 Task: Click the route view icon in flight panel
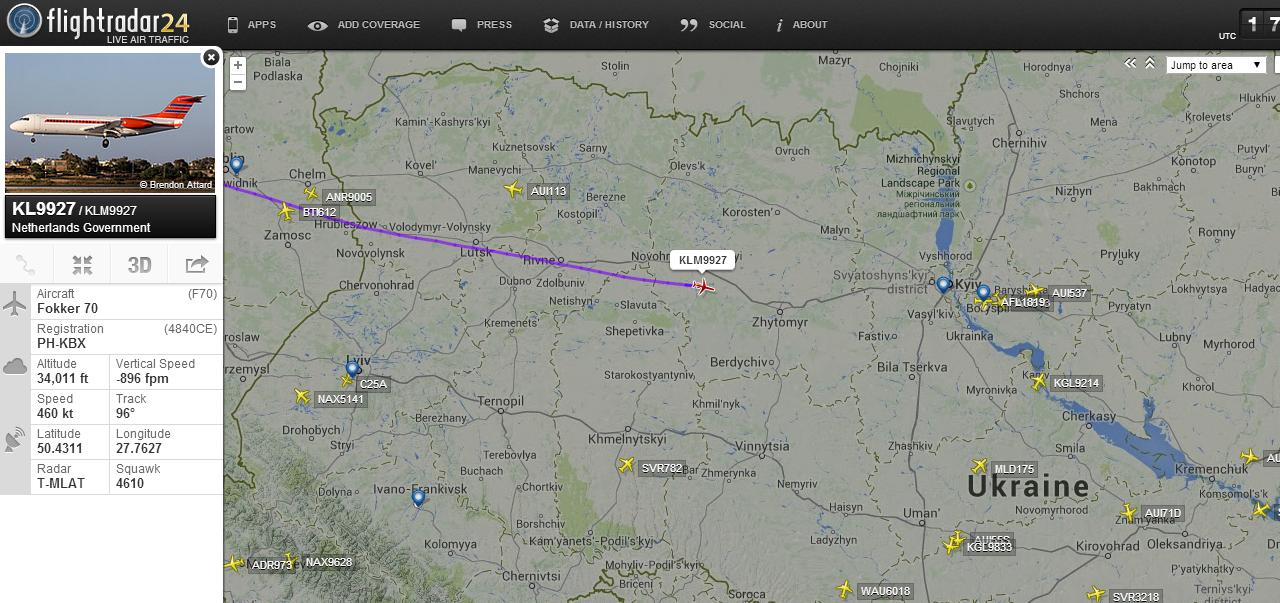click(26, 265)
